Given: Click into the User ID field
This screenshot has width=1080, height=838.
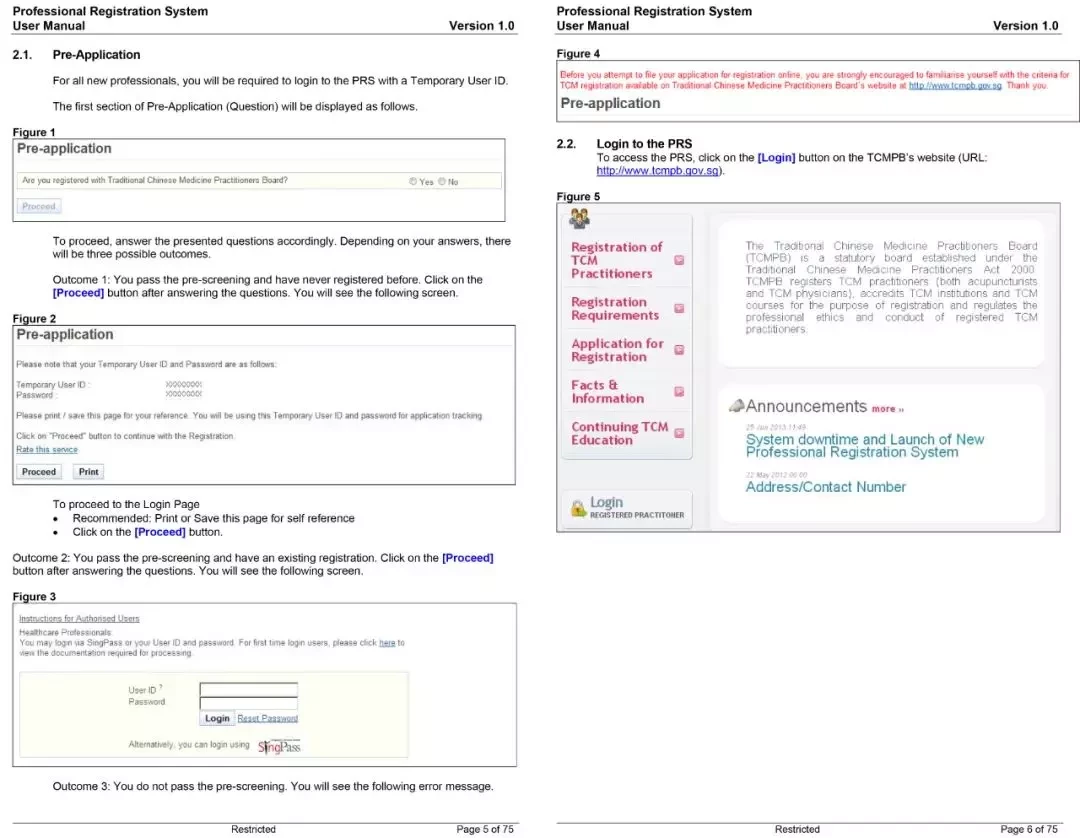Looking at the screenshot, I should tap(249, 689).
